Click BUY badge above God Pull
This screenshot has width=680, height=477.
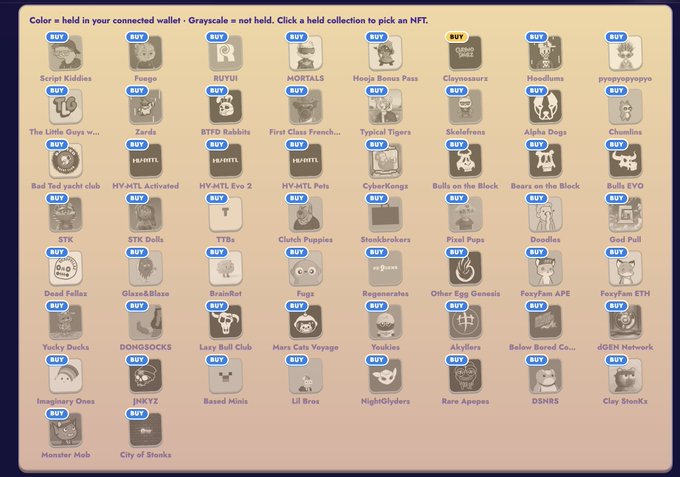tap(616, 198)
